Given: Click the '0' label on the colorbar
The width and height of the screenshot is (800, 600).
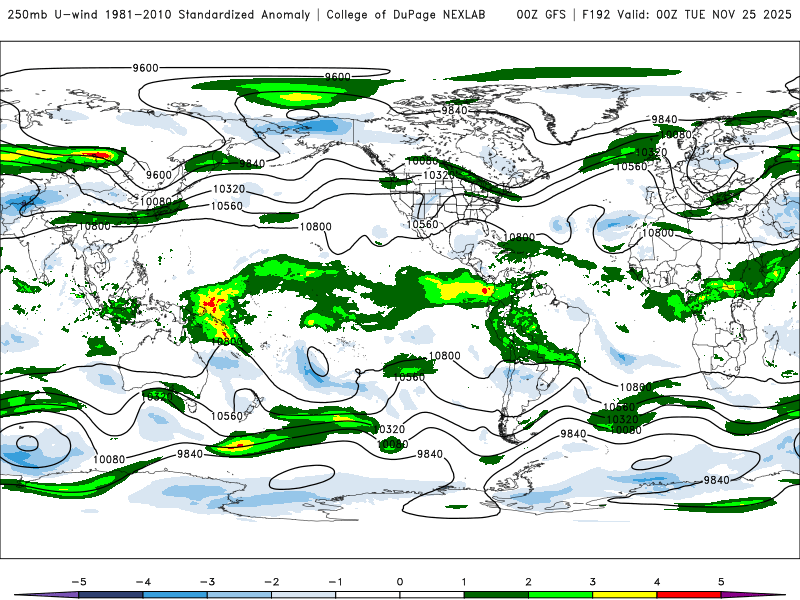Looking at the screenshot, I should [x=399, y=582].
